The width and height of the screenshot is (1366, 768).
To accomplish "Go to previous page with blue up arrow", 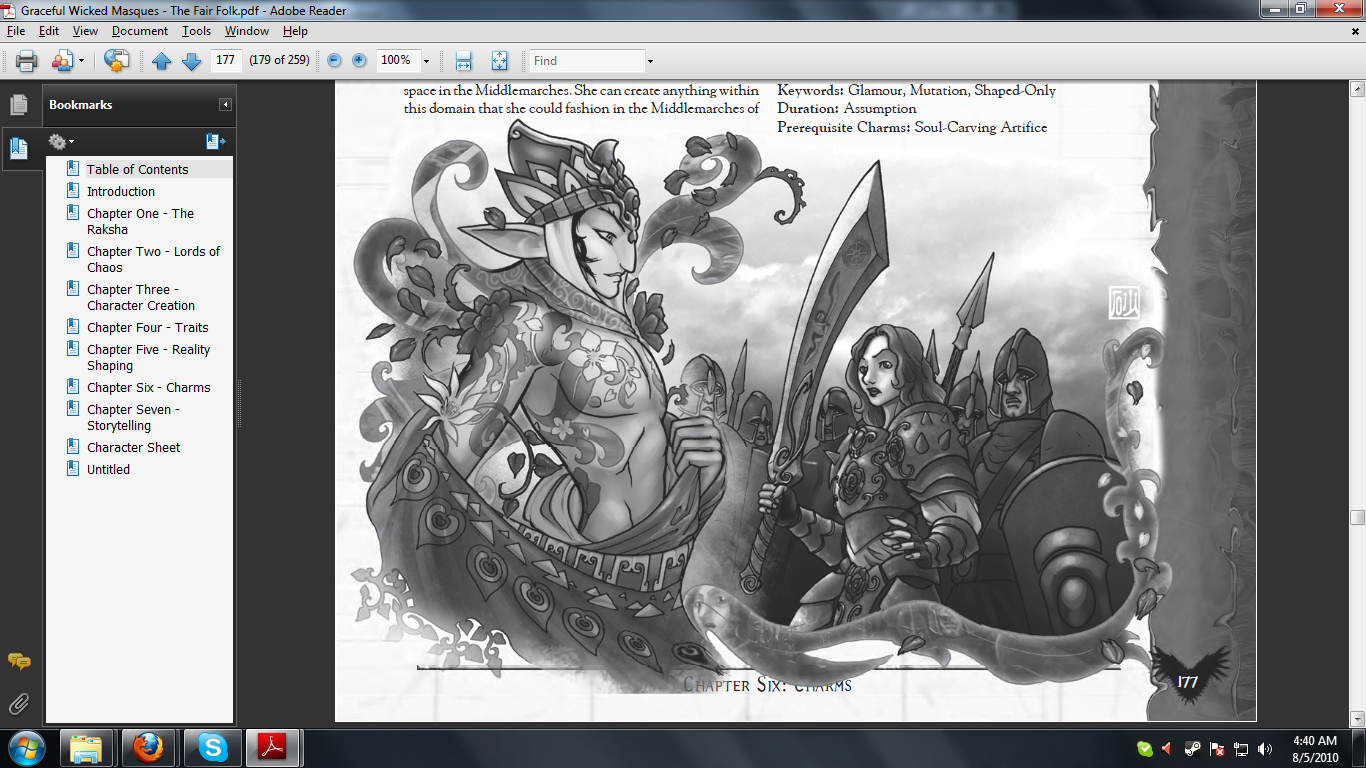I will pyautogui.click(x=162, y=61).
